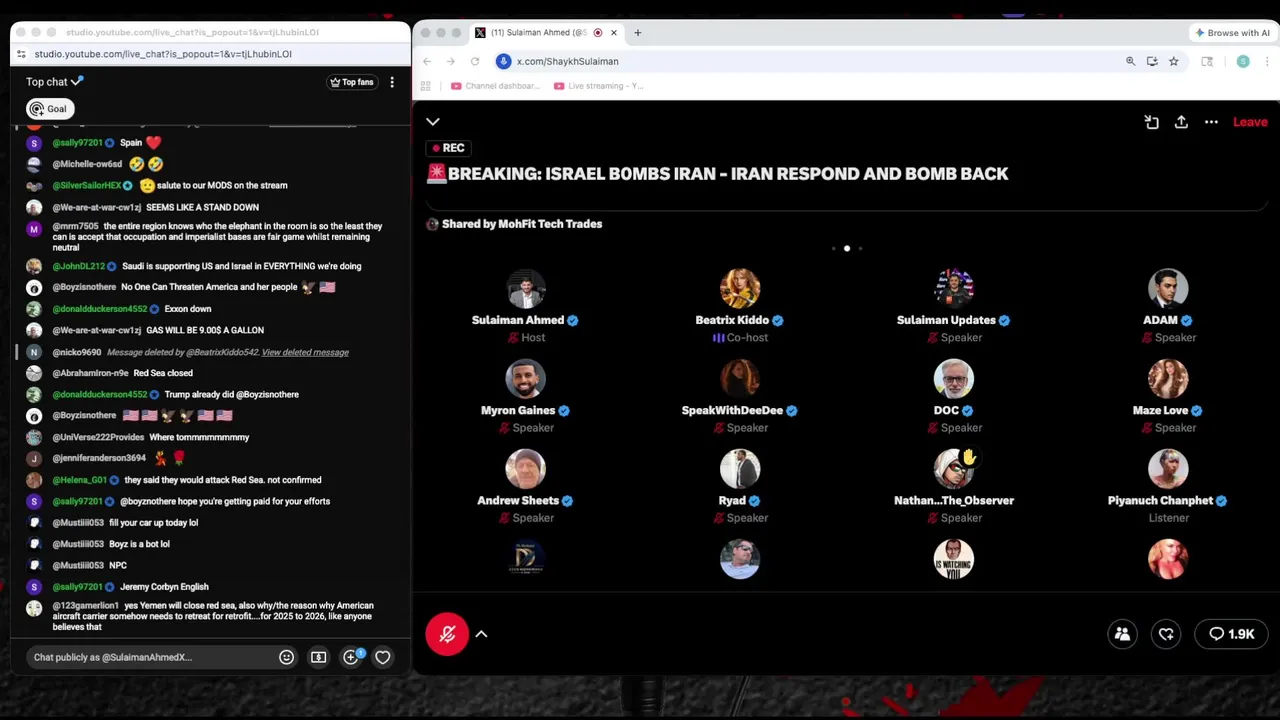Click the tab search icon beside profile avatar
The image size is (1280, 720).
1208,61
